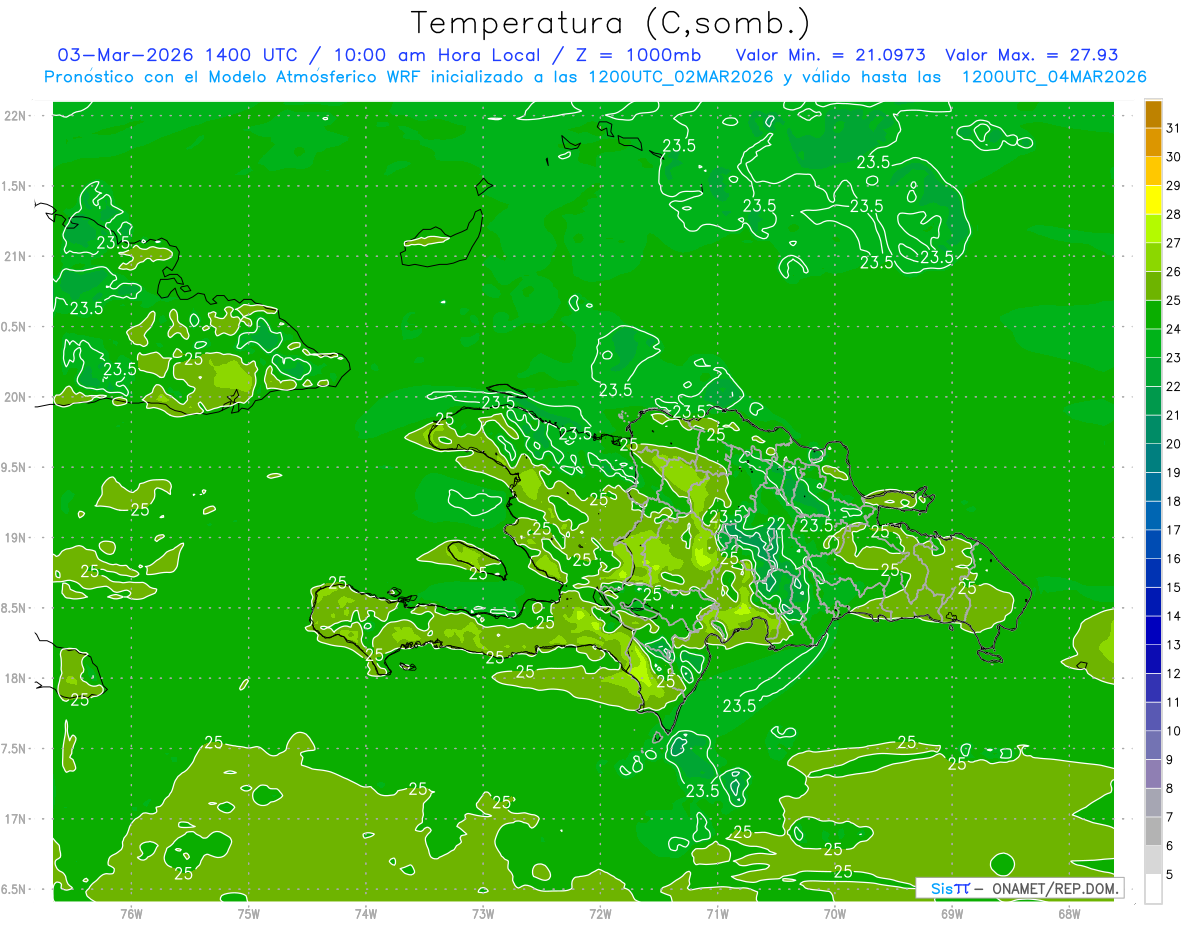Click the 72W longitude axis label
The height and width of the screenshot is (927, 1200).
tap(600, 913)
